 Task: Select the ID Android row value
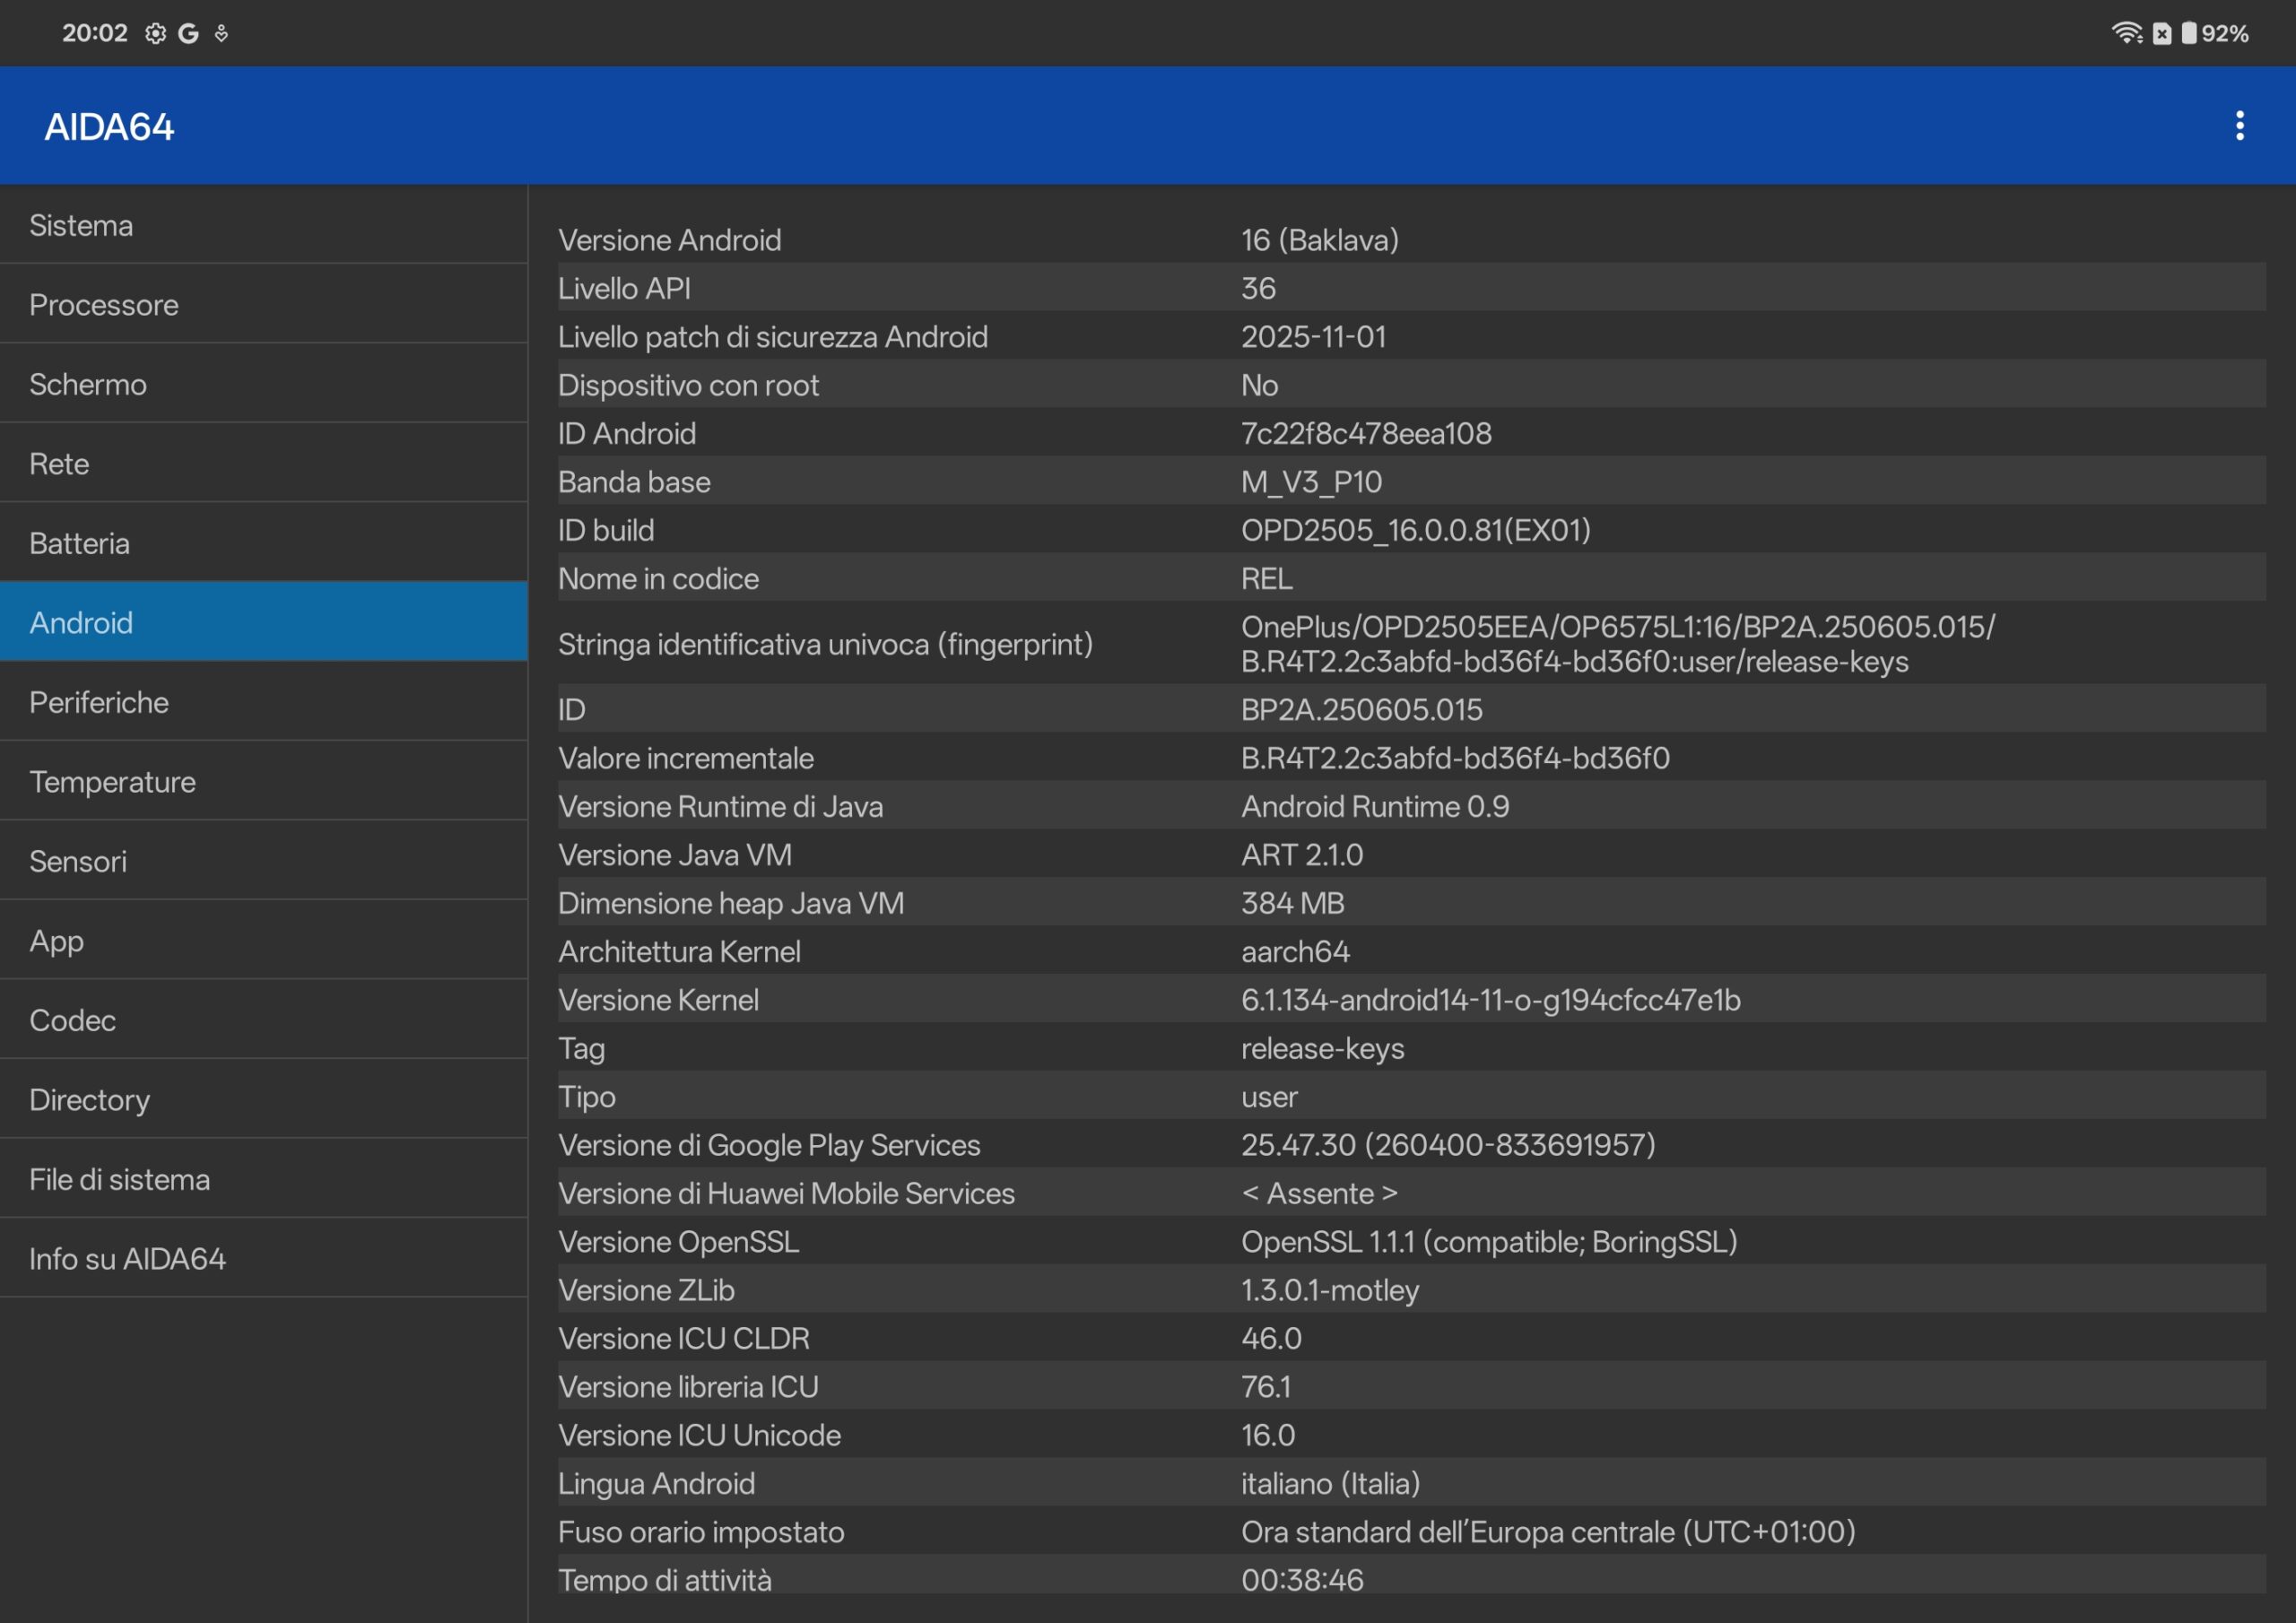click(x=1366, y=433)
